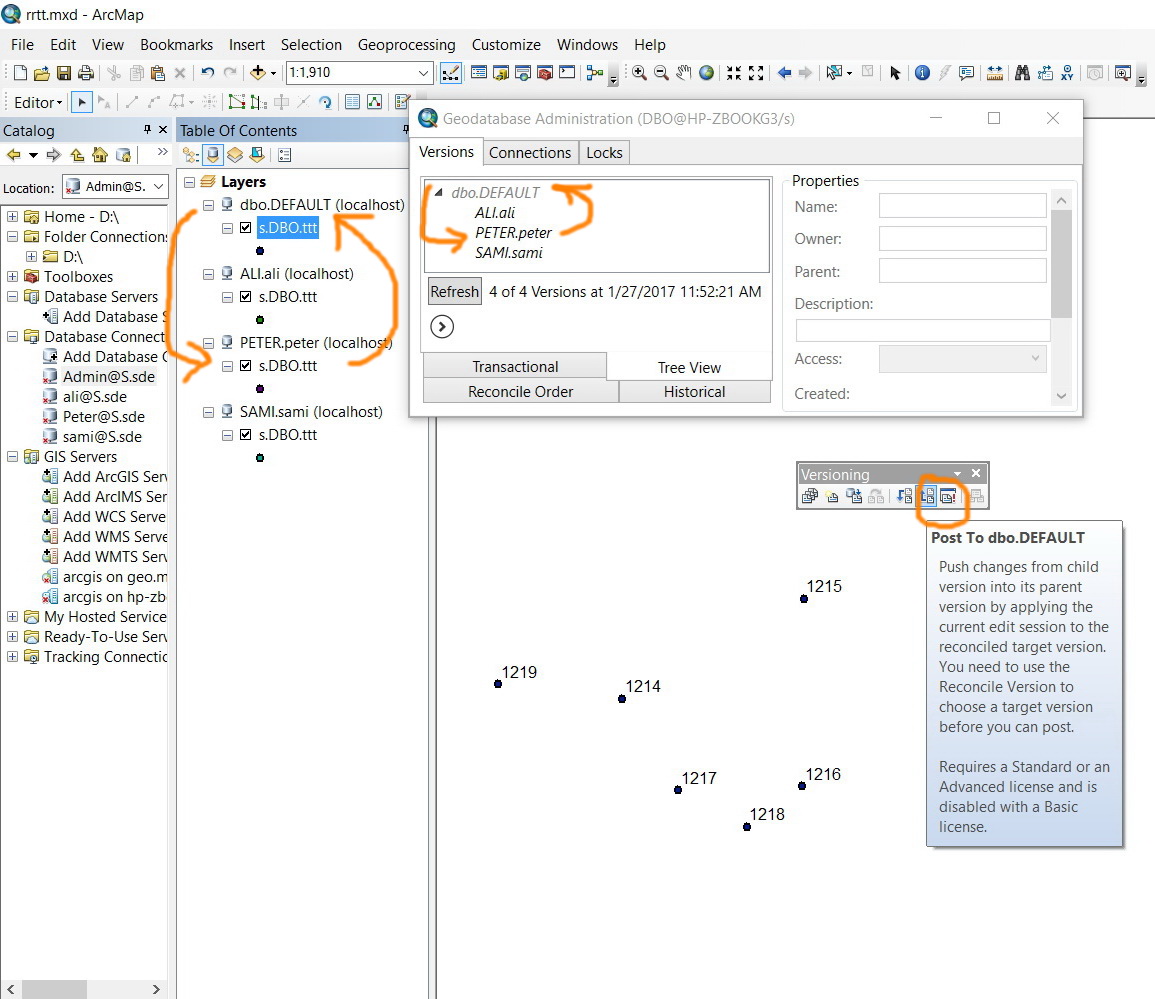Collapse the dbo.DEFAULT data frame group
Screen dimensions: 1155x999
tap(209, 205)
